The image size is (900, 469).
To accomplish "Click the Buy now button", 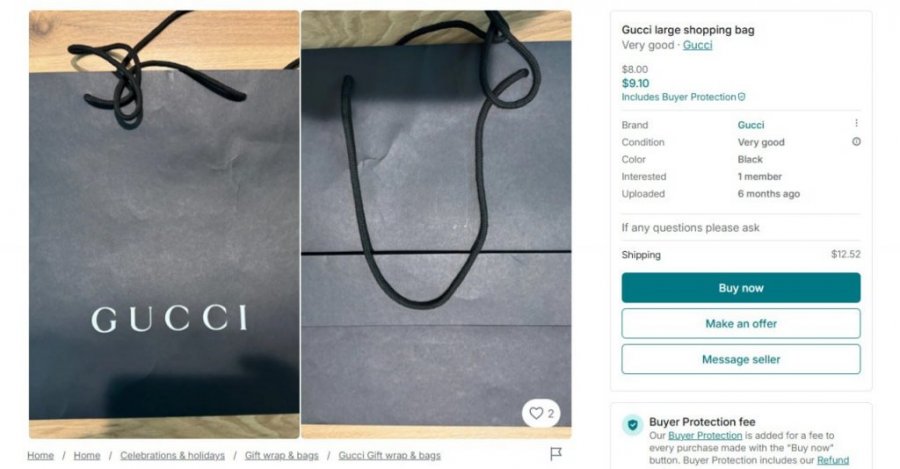I will coord(740,288).
